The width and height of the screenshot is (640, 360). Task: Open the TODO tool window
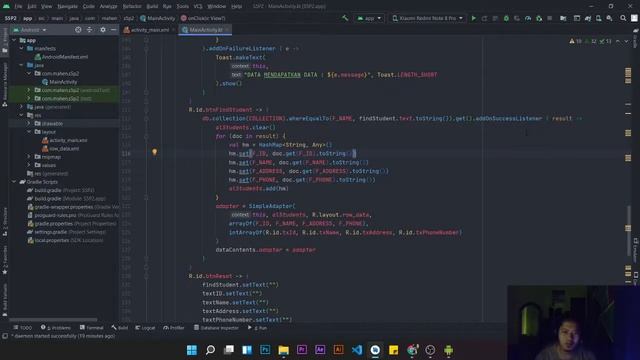click(23, 328)
